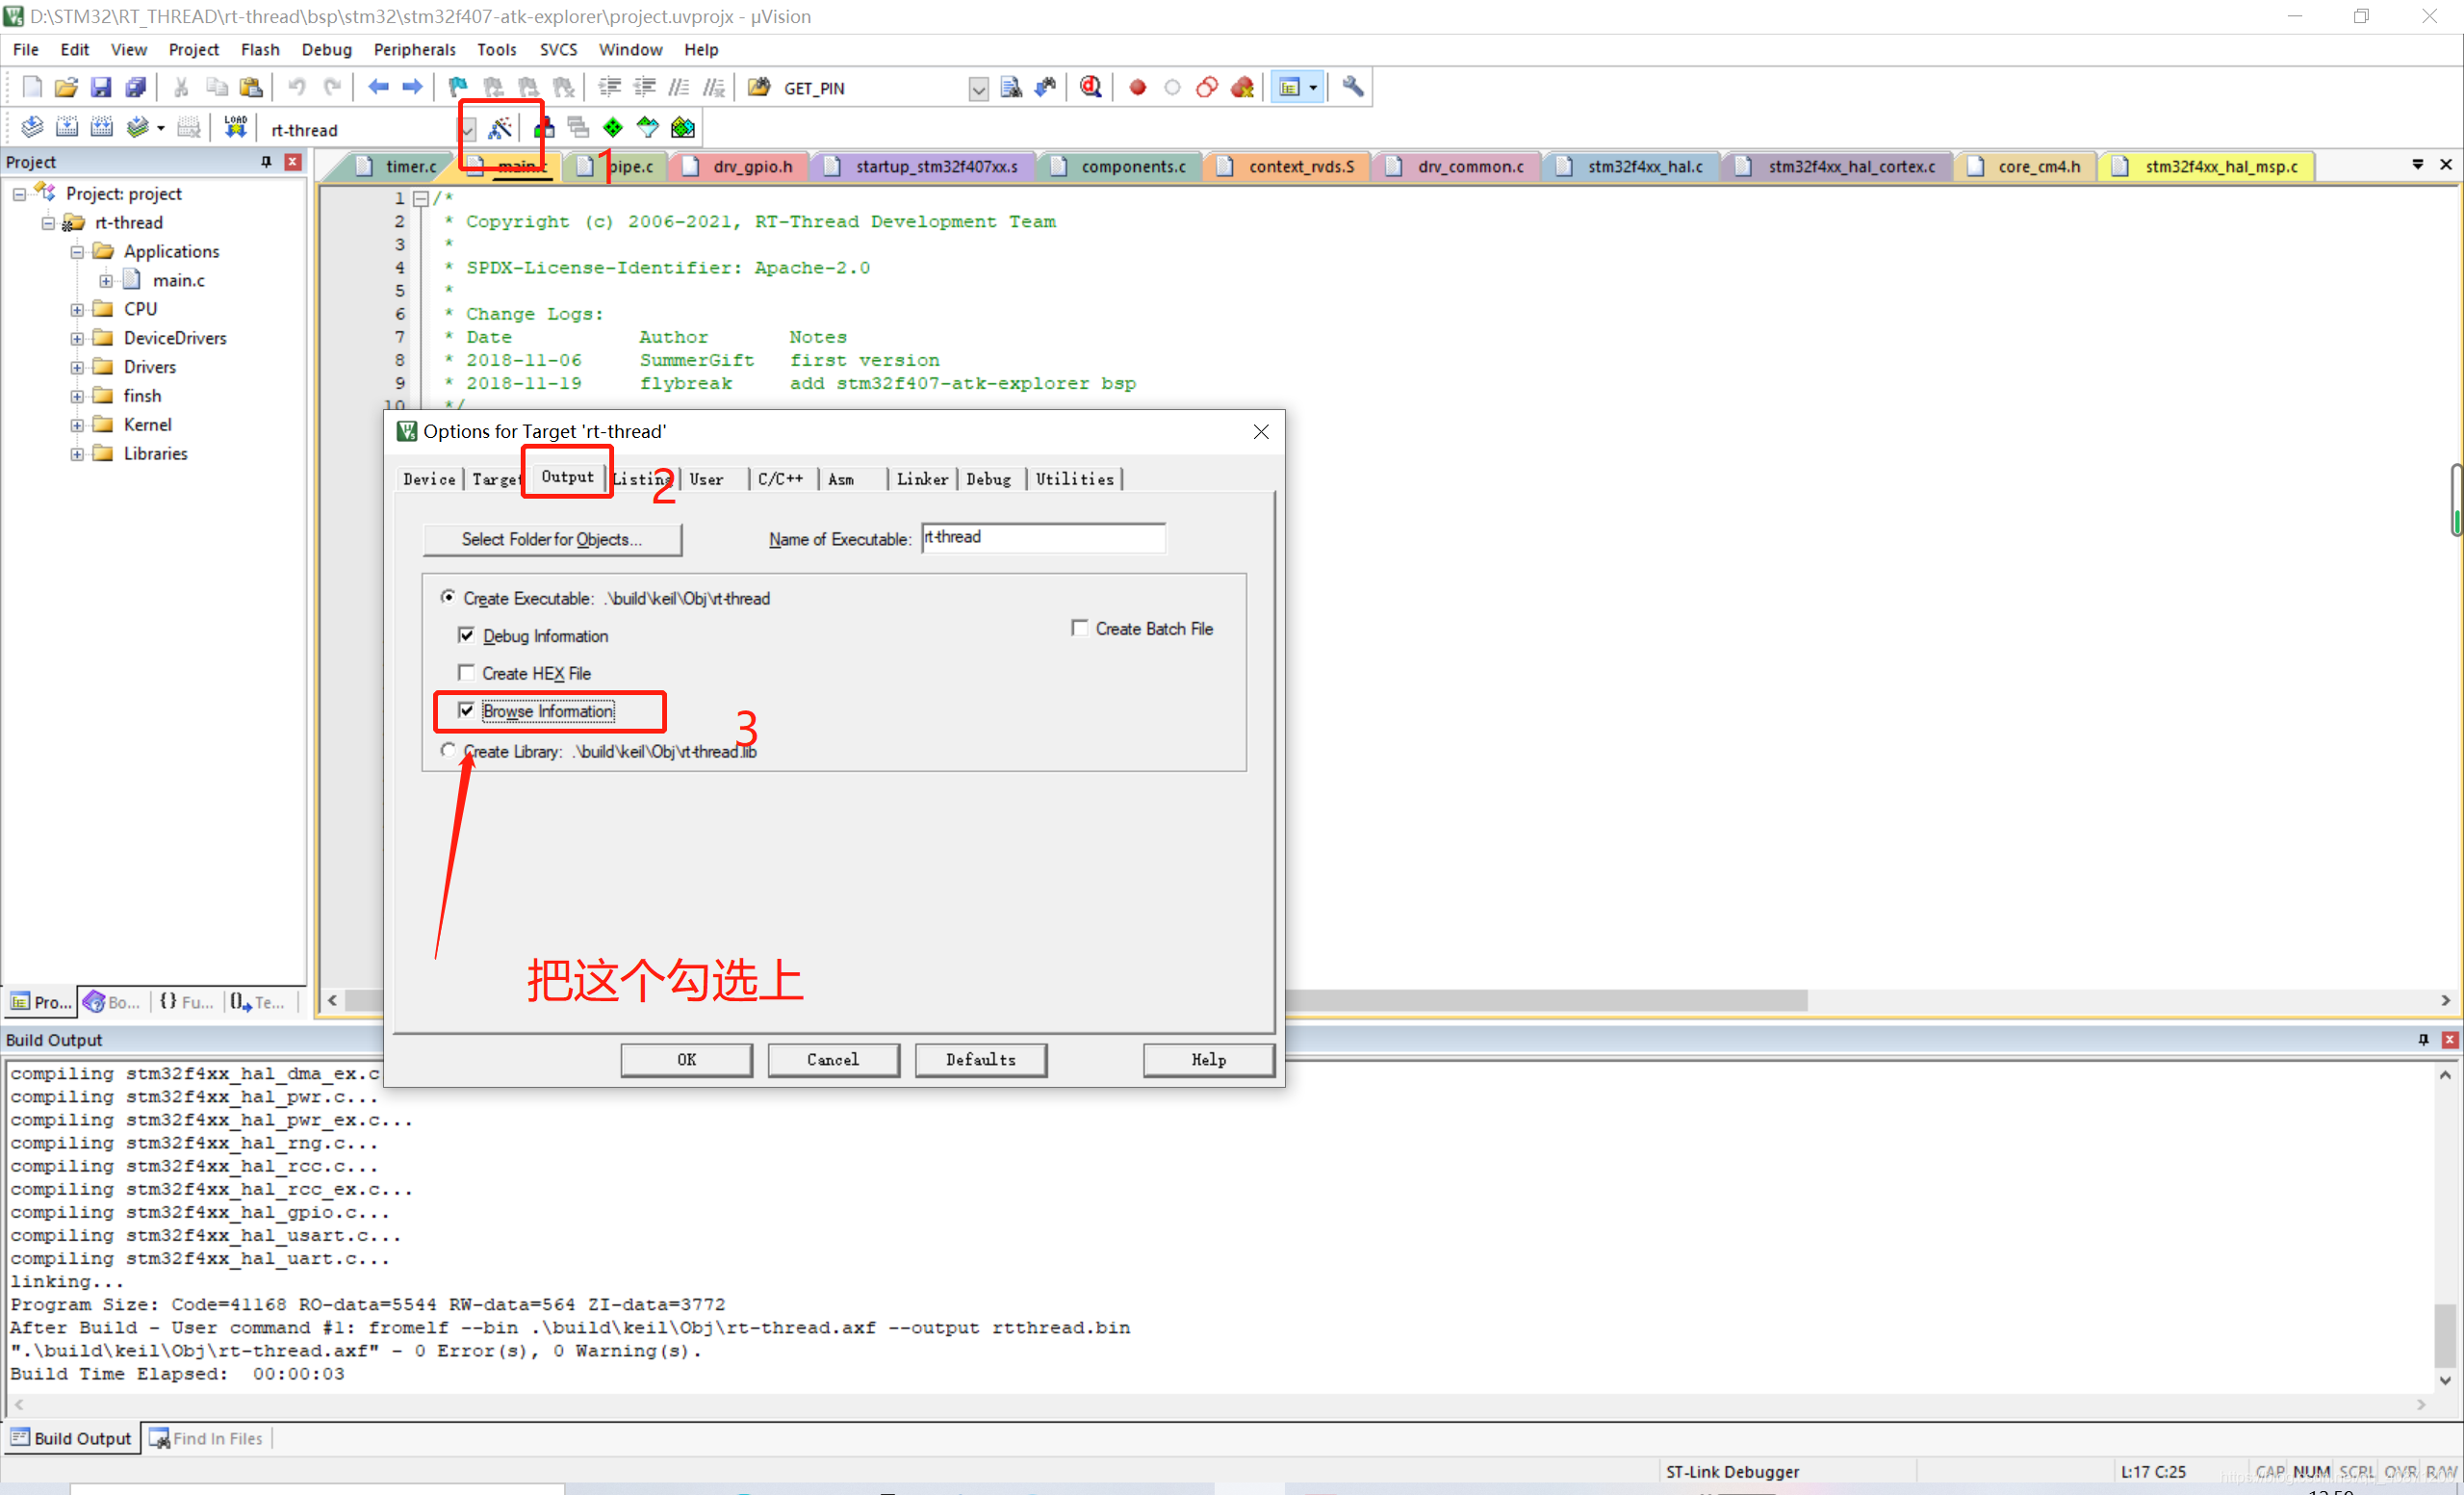2464x1495 pixels.
Task: Click Name of Executable input field
Action: pyautogui.click(x=1043, y=538)
